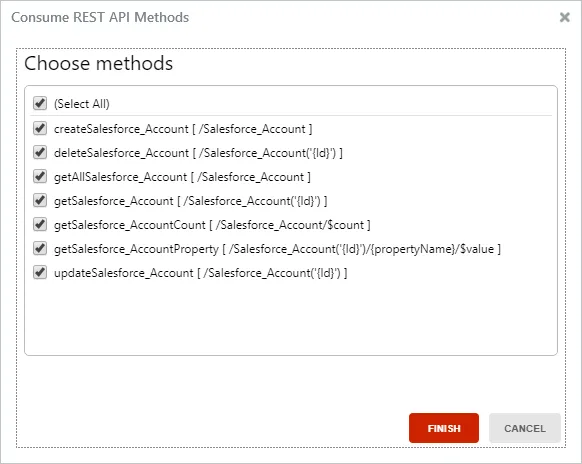The image size is (582, 464).
Task: Click the getSalesforce_AccountProperty $value label
Action: click(x=277, y=249)
